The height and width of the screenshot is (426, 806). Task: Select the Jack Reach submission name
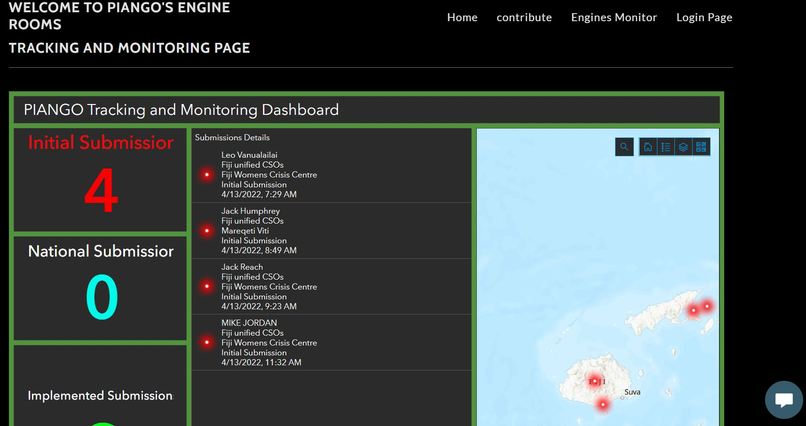tap(242, 267)
